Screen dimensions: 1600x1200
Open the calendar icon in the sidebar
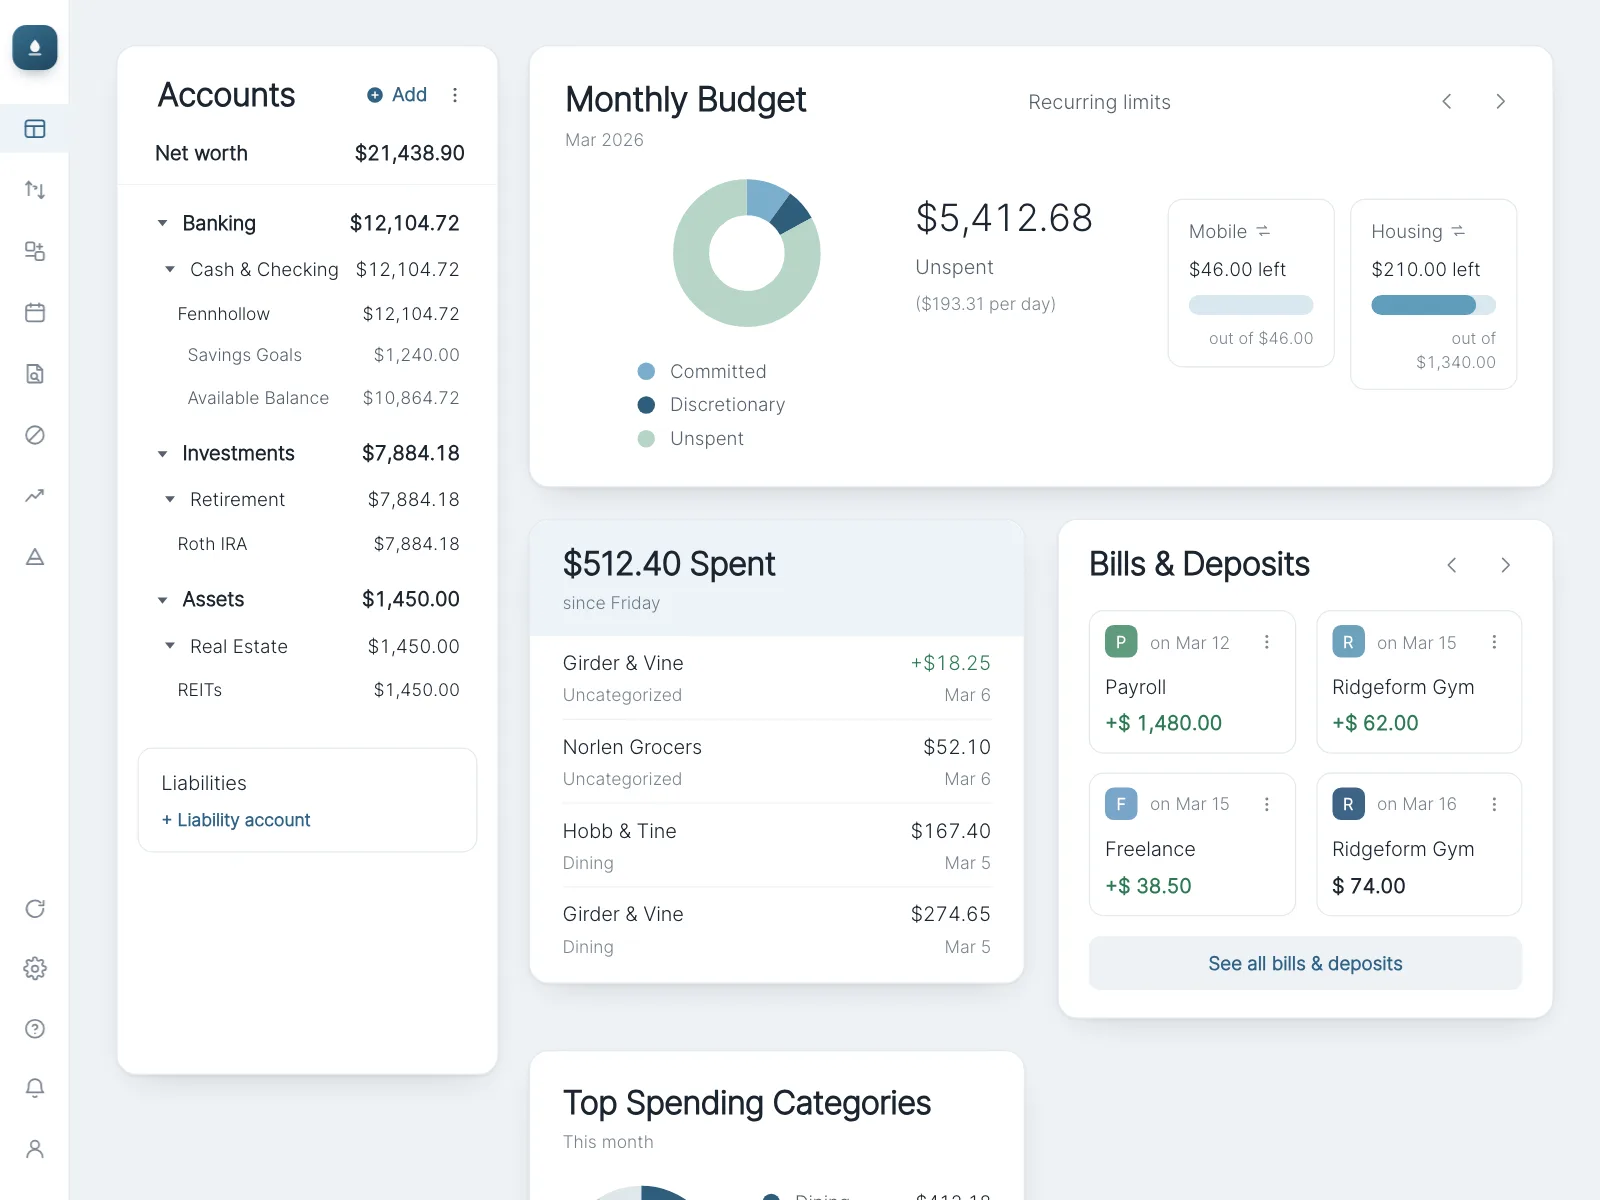tap(35, 313)
